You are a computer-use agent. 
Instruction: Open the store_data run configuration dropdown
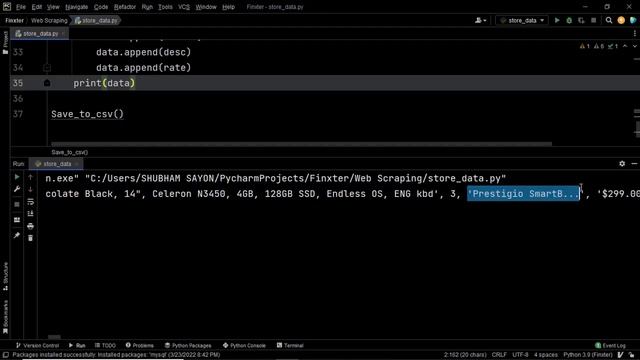pos(522,20)
